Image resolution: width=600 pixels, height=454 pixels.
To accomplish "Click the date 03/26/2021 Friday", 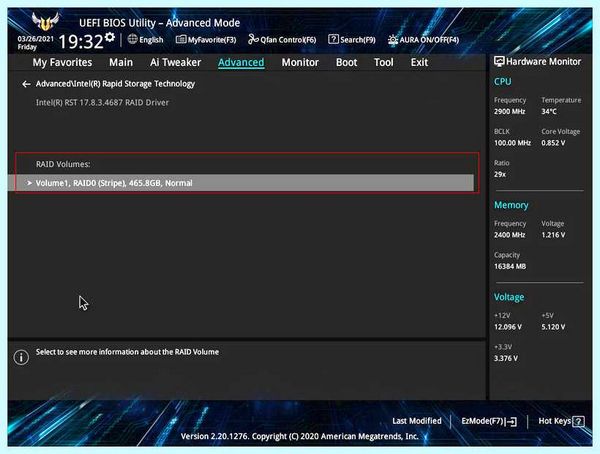I will pos(36,43).
